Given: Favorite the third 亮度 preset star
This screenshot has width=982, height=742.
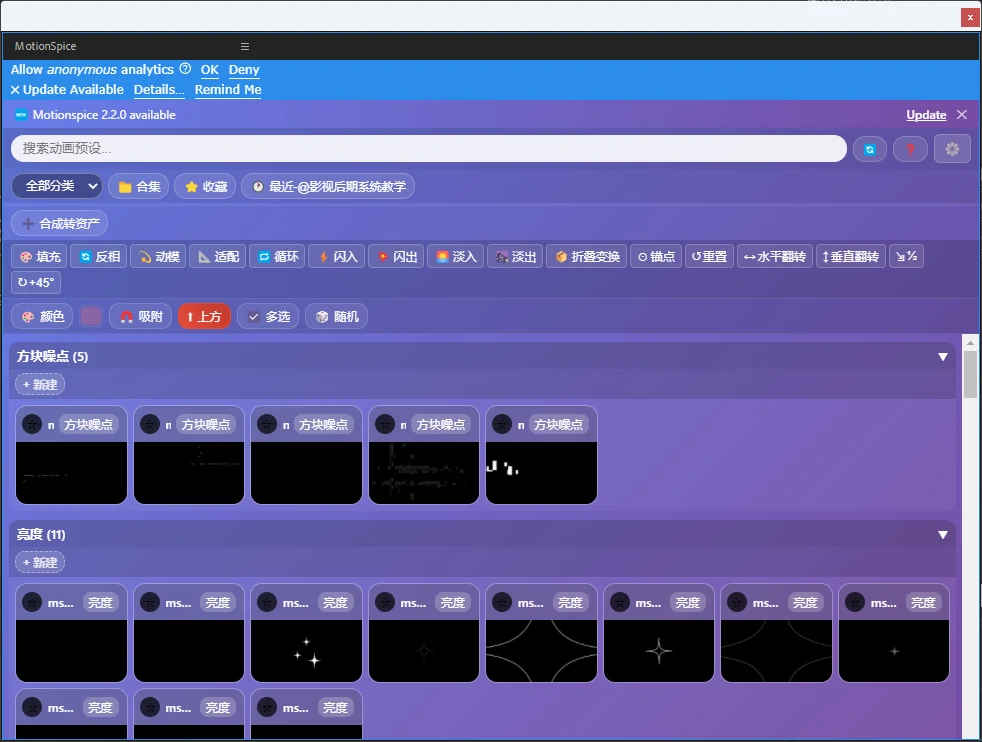Looking at the screenshot, I should click(x=267, y=602).
